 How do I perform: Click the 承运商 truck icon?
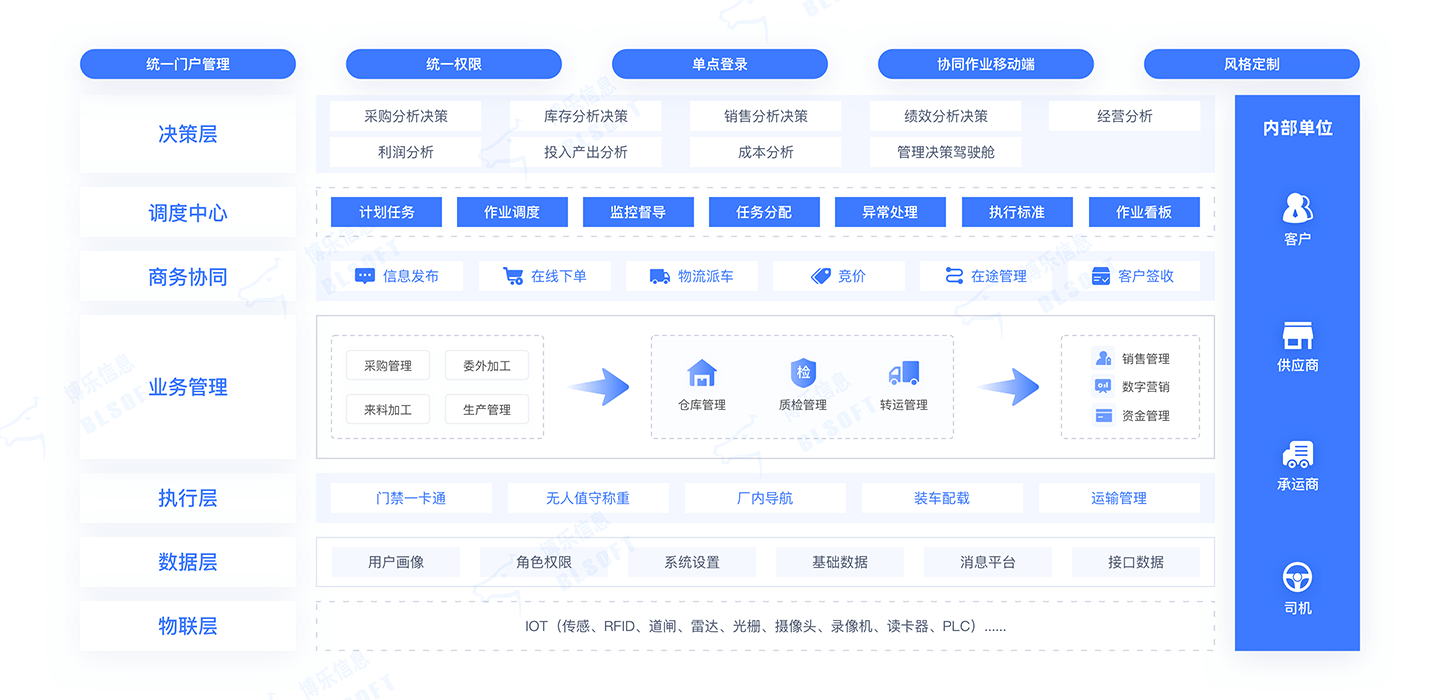pos(1297,455)
